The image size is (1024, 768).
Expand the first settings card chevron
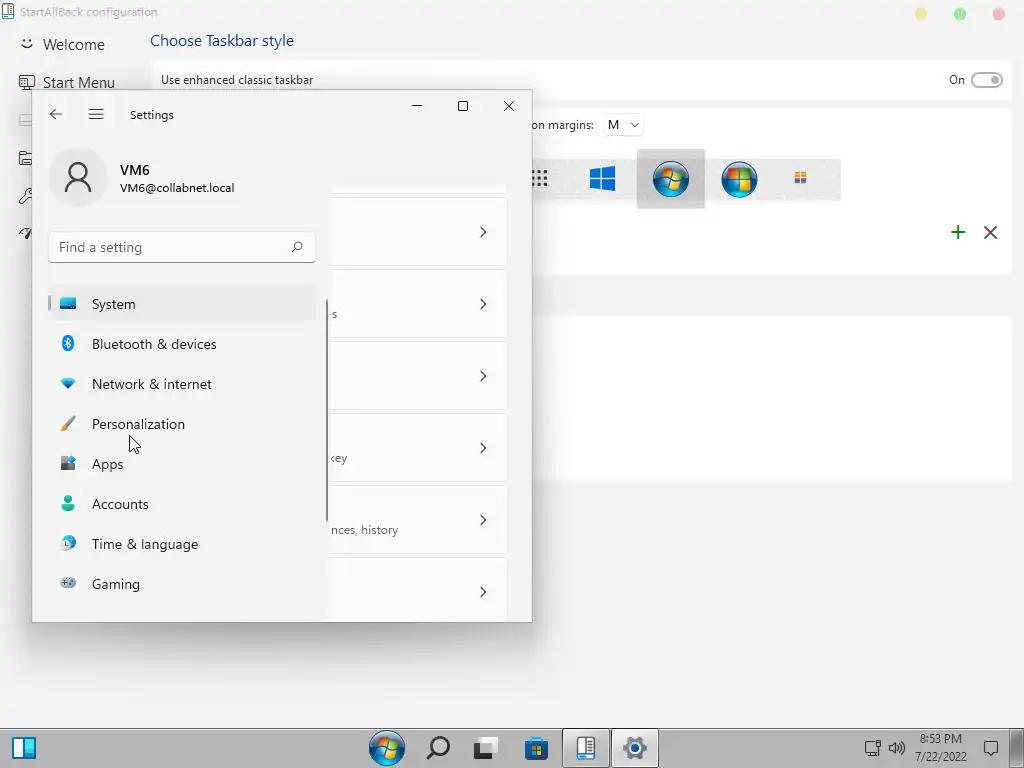[483, 232]
